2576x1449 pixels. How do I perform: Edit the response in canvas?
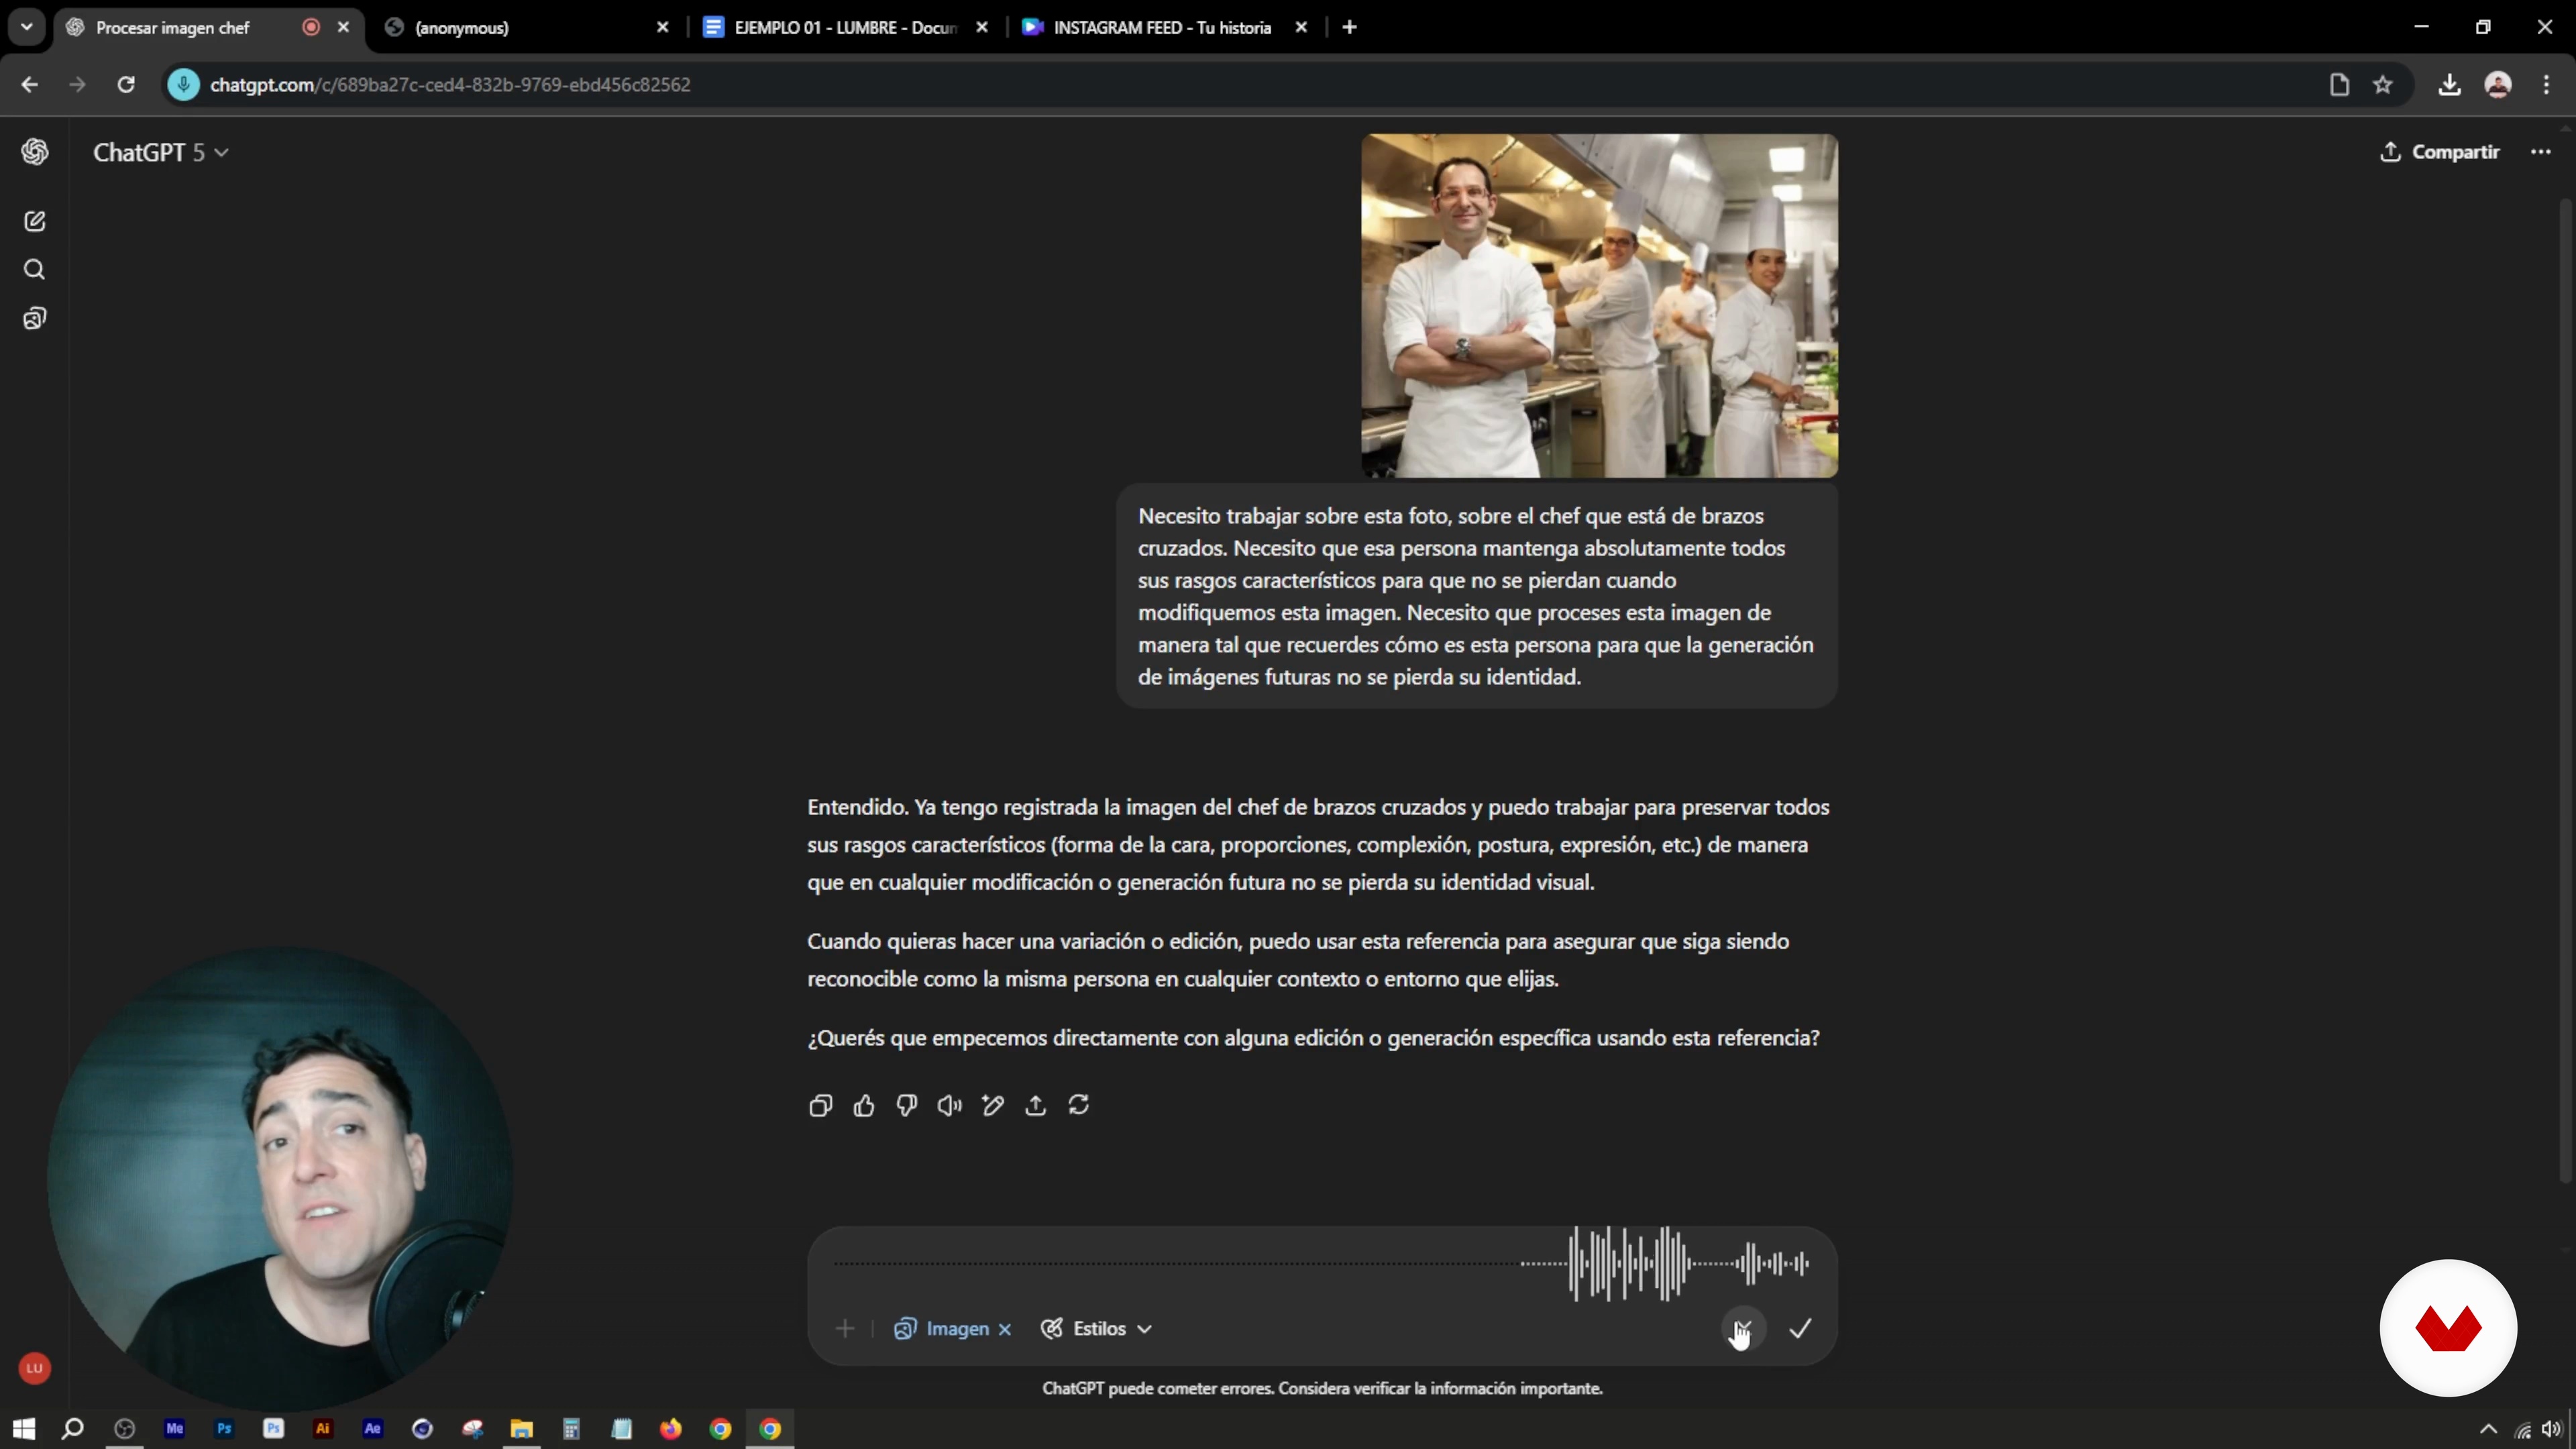point(993,1105)
